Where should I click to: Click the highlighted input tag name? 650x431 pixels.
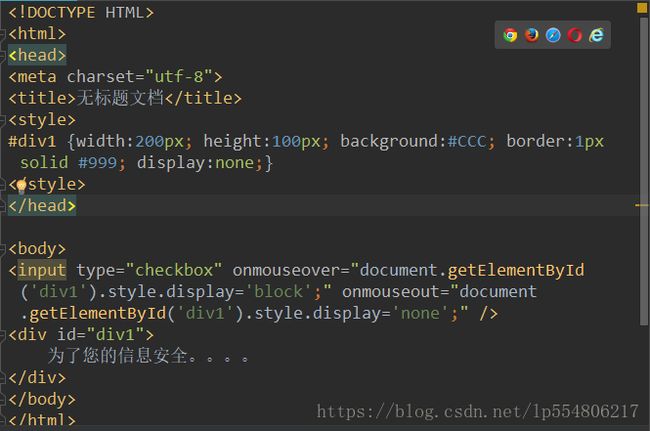click(42, 270)
